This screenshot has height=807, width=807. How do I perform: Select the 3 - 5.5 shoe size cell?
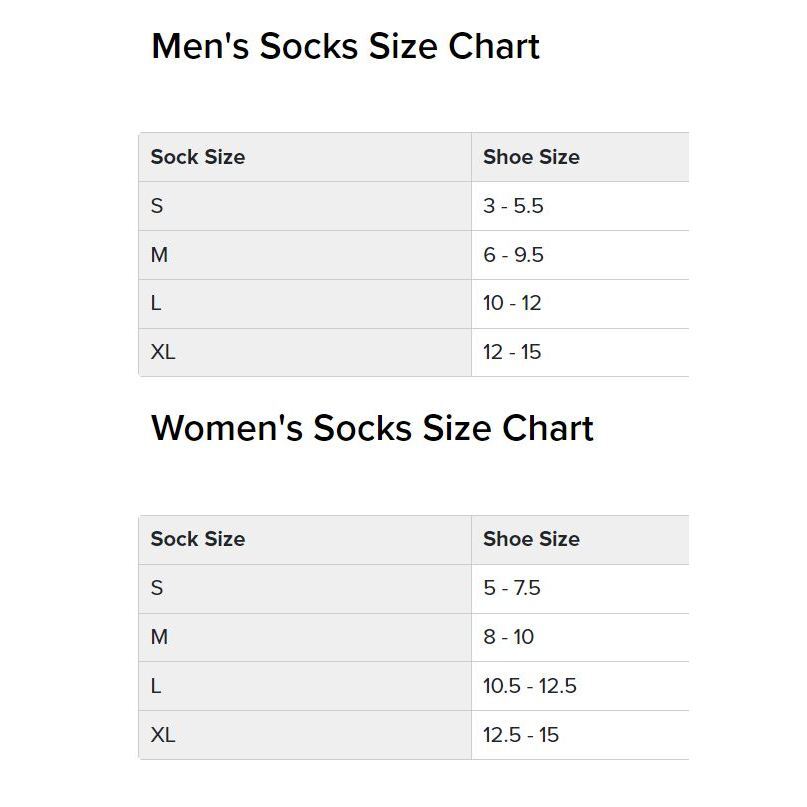(513, 206)
